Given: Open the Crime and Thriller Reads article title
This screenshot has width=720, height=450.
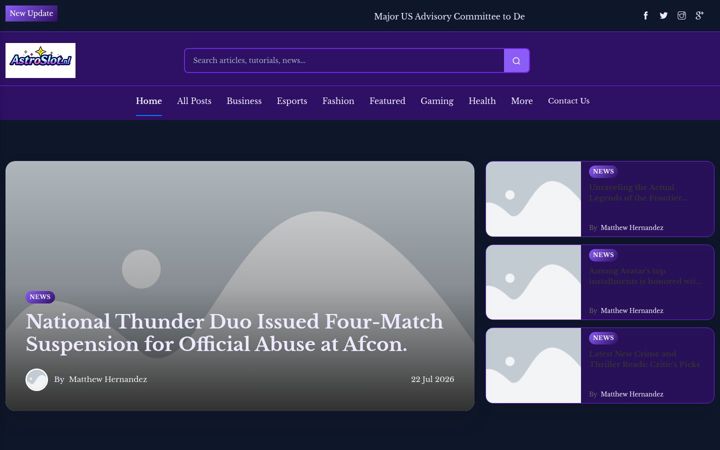Looking at the screenshot, I should click(x=645, y=359).
